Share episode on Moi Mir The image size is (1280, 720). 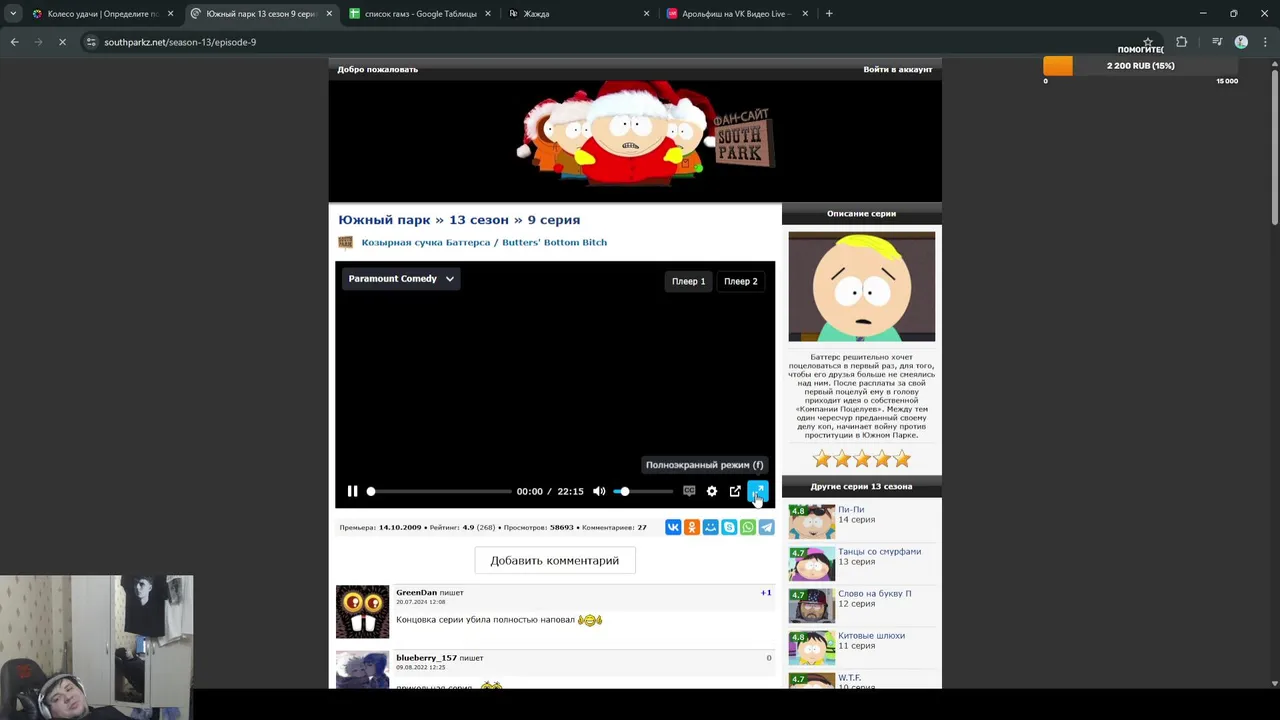pyautogui.click(x=710, y=527)
